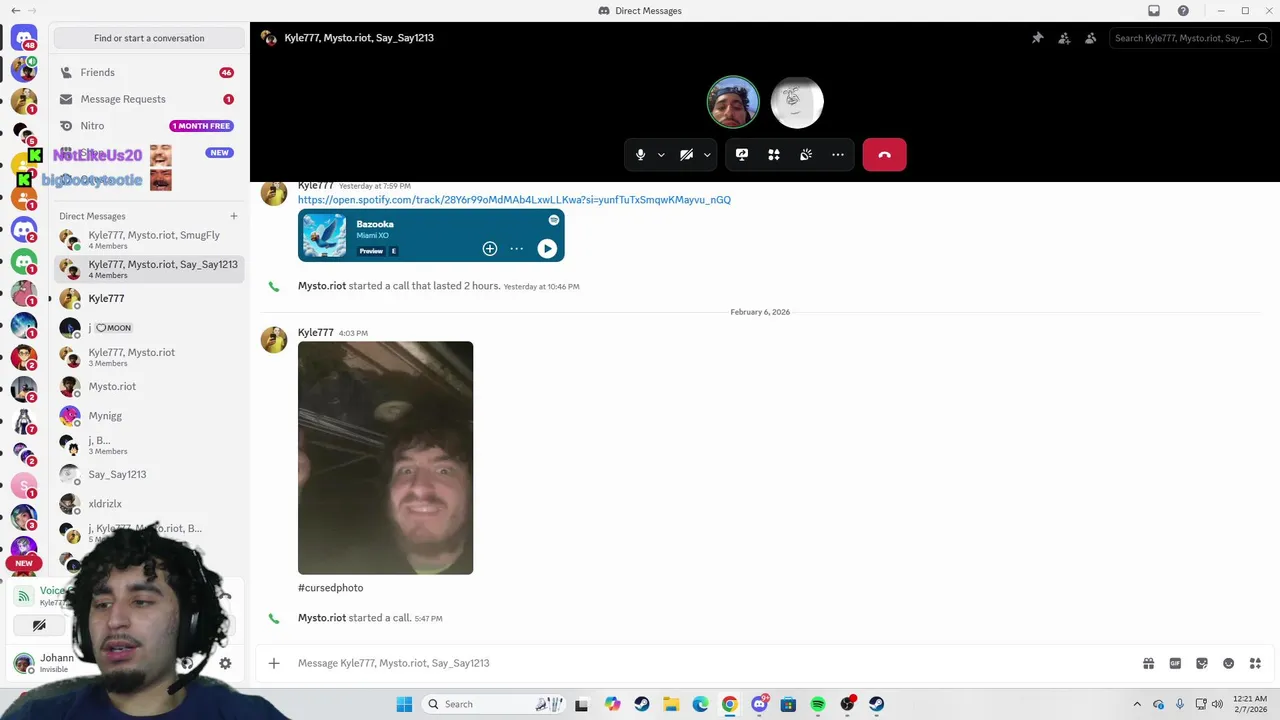Go back with the title bar arrow

click(15, 11)
